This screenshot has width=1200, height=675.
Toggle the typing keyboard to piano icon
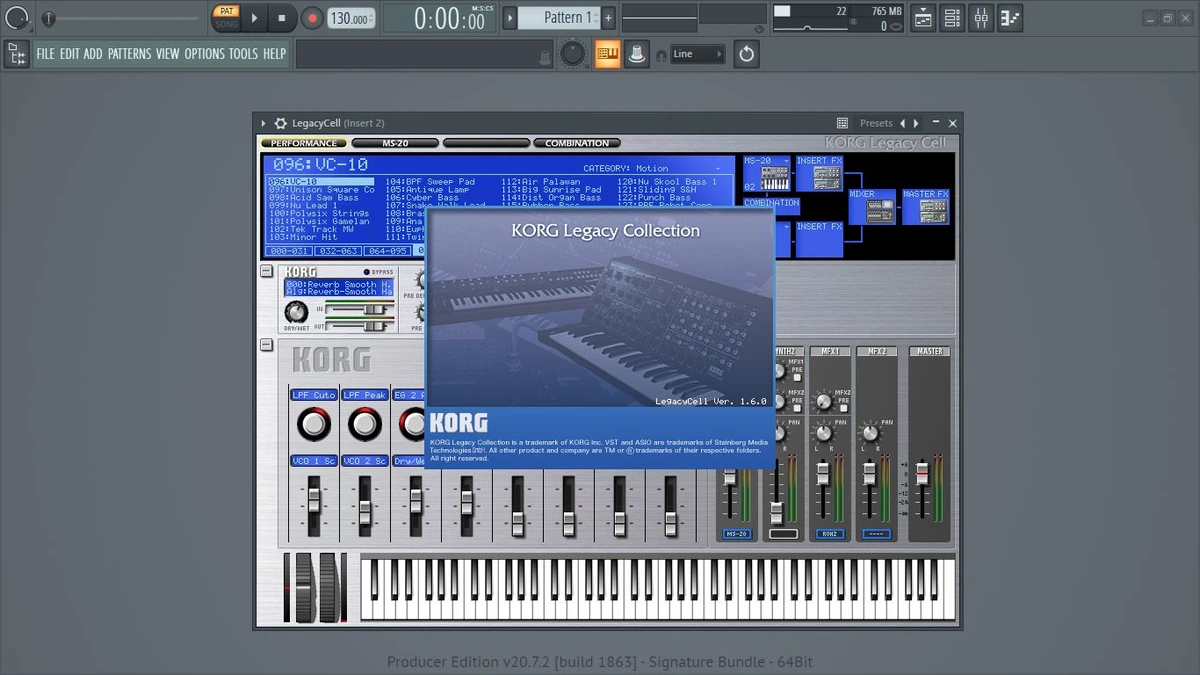coord(607,54)
